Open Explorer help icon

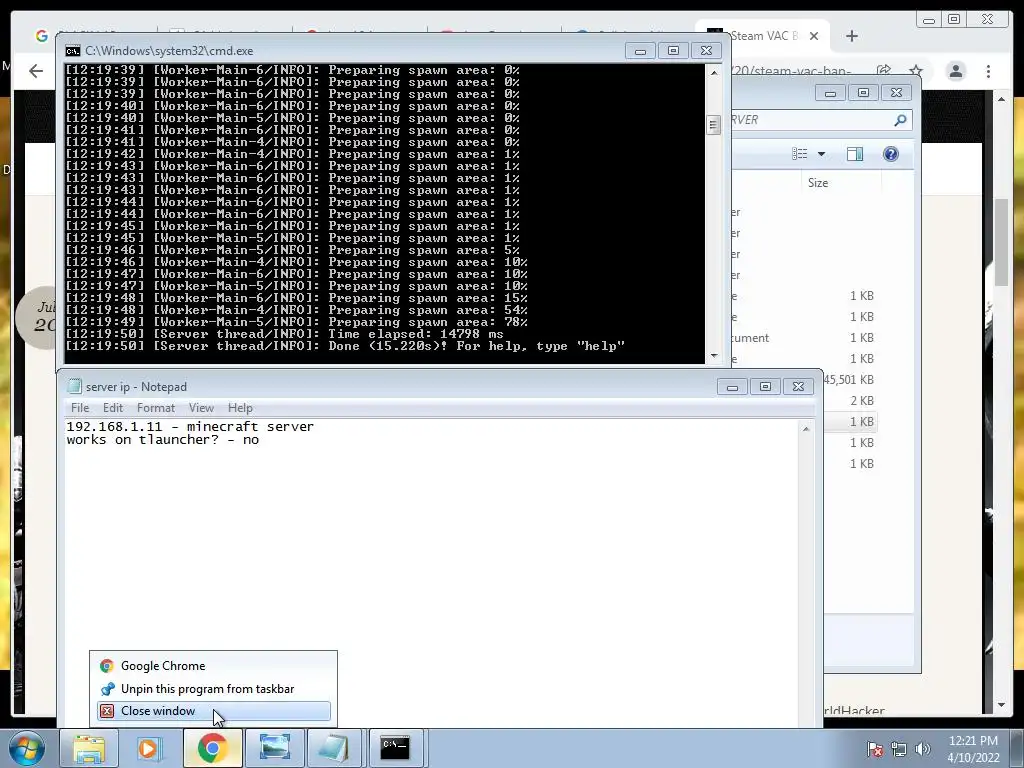(891, 154)
